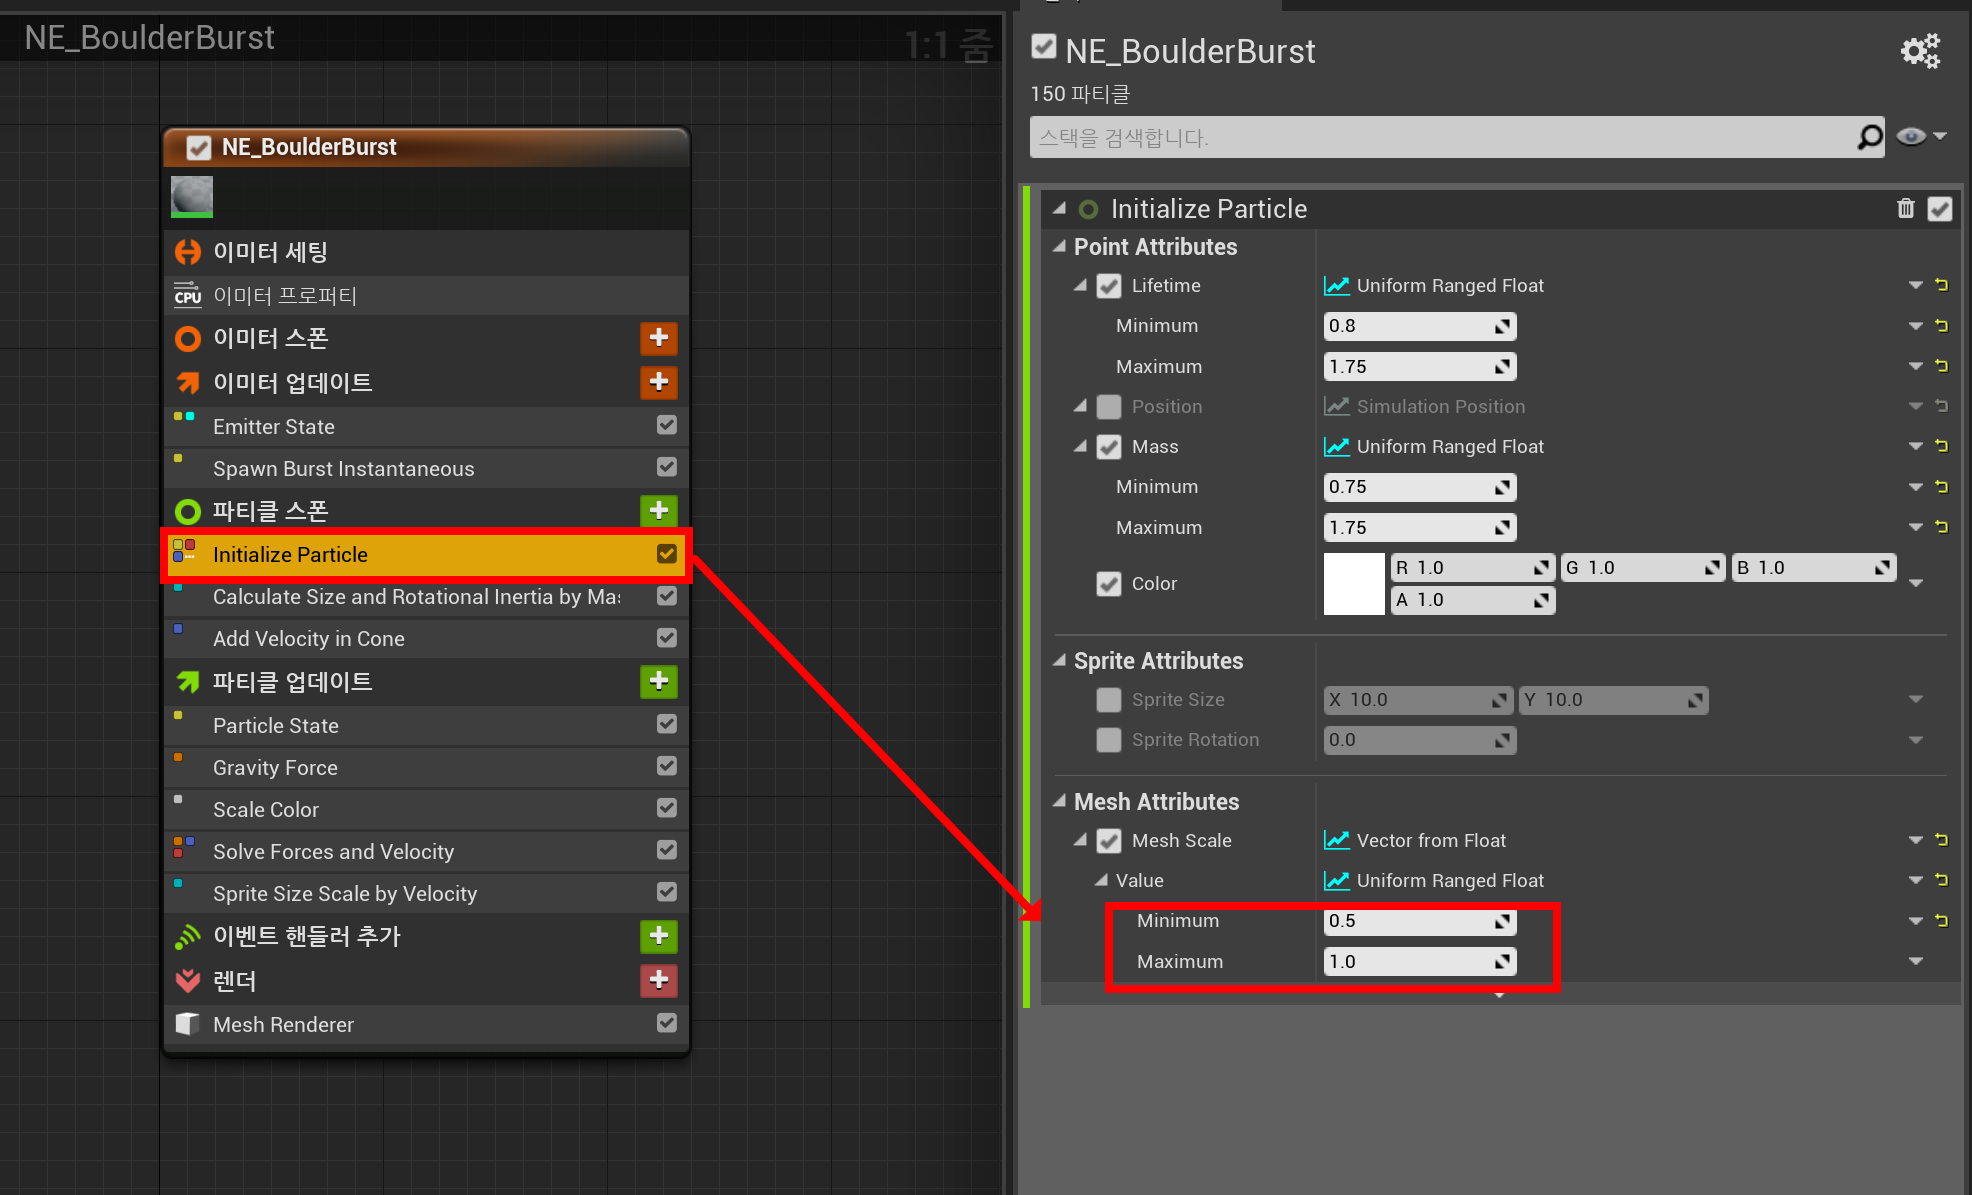
Task: Click the 이미터 프로퍼티 row
Action: click(285, 296)
